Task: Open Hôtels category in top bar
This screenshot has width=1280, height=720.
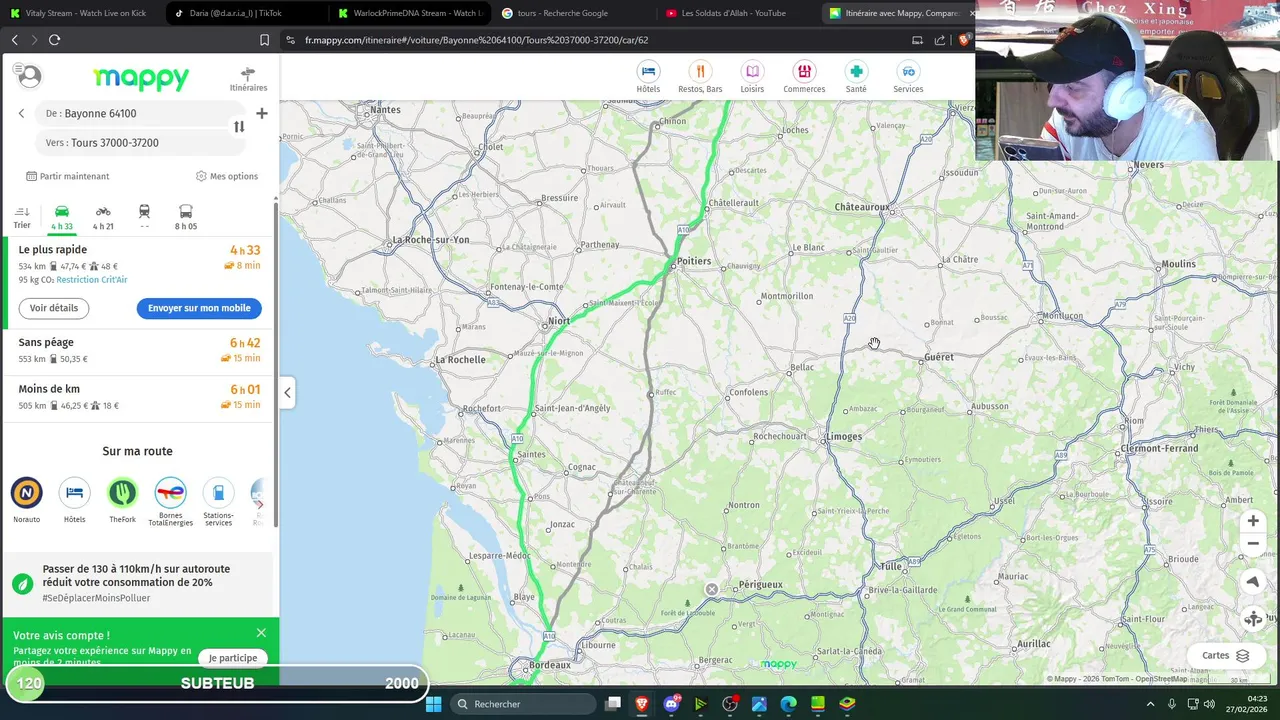Action: tap(648, 77)
